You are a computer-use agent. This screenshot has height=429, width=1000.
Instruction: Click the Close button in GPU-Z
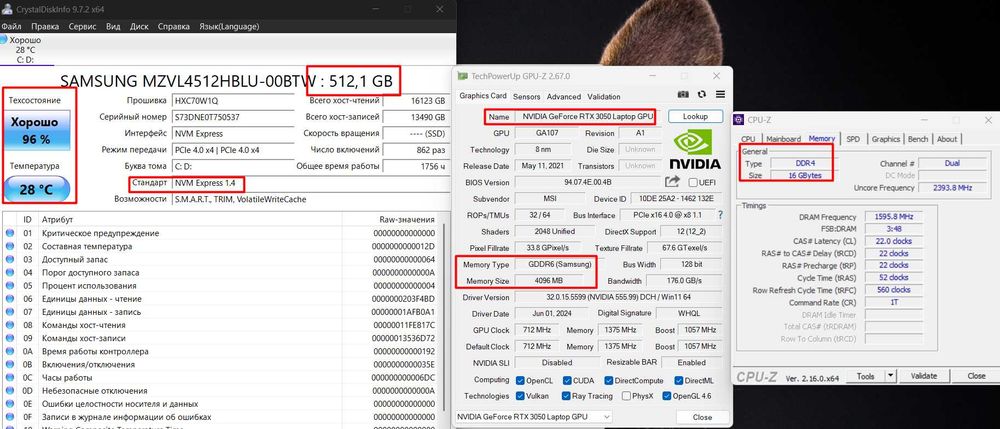(x=702, y=417)
